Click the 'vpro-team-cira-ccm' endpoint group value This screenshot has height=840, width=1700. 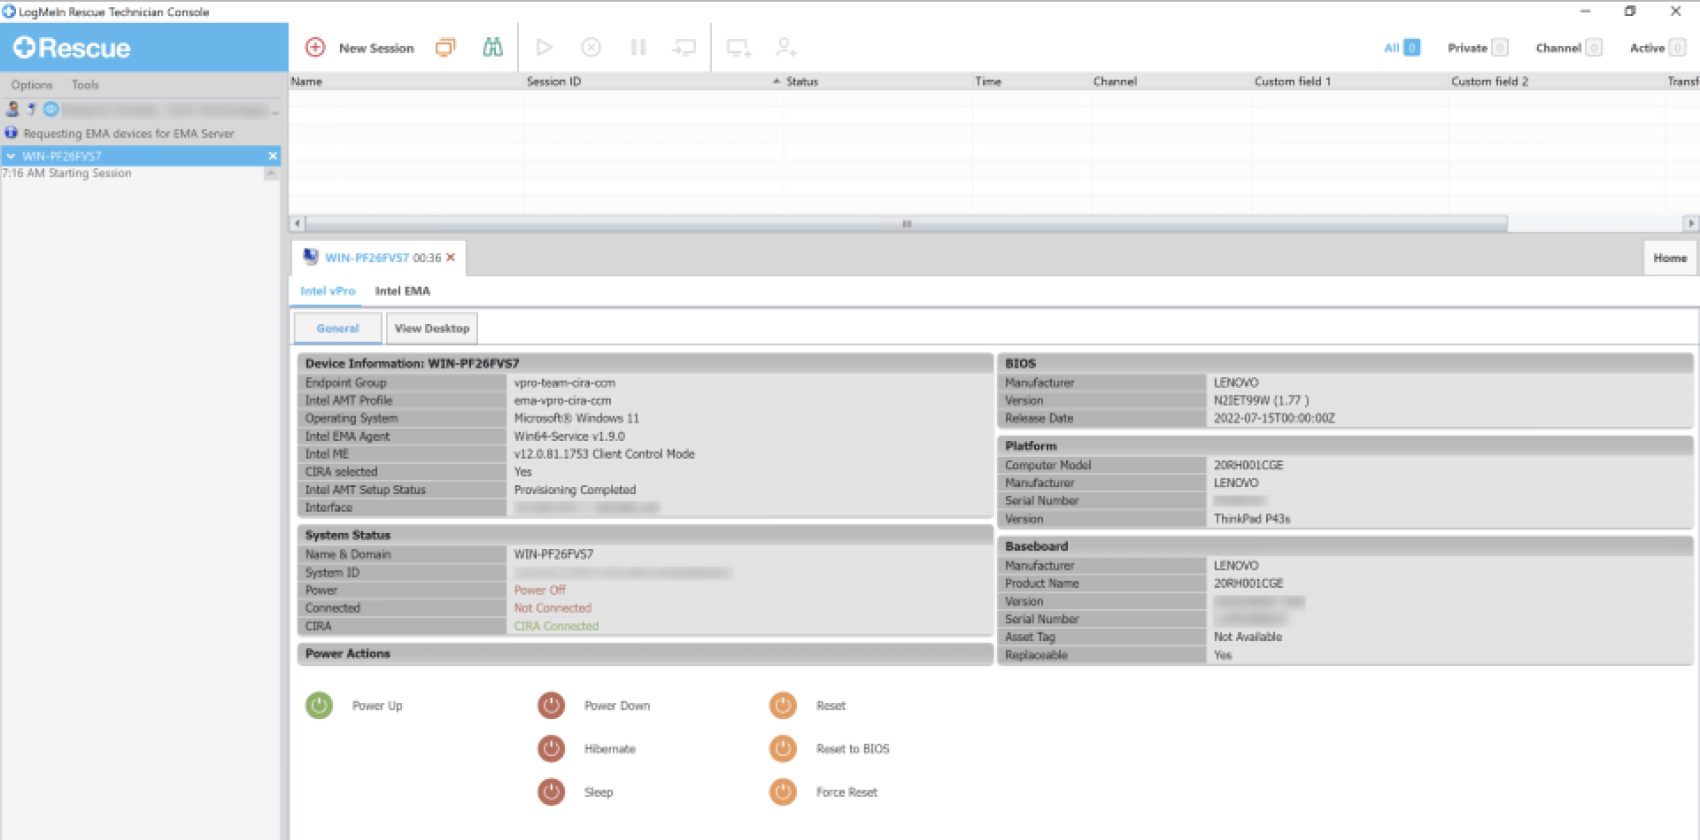(564, 383)
